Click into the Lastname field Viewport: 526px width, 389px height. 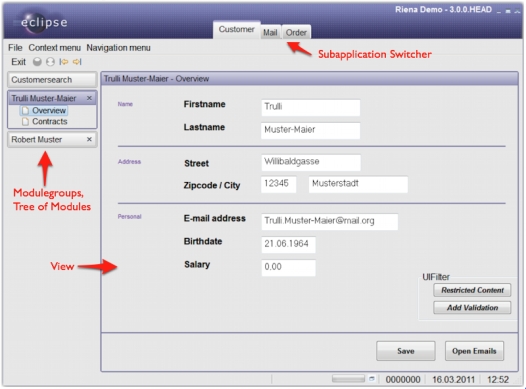point(311,130)
